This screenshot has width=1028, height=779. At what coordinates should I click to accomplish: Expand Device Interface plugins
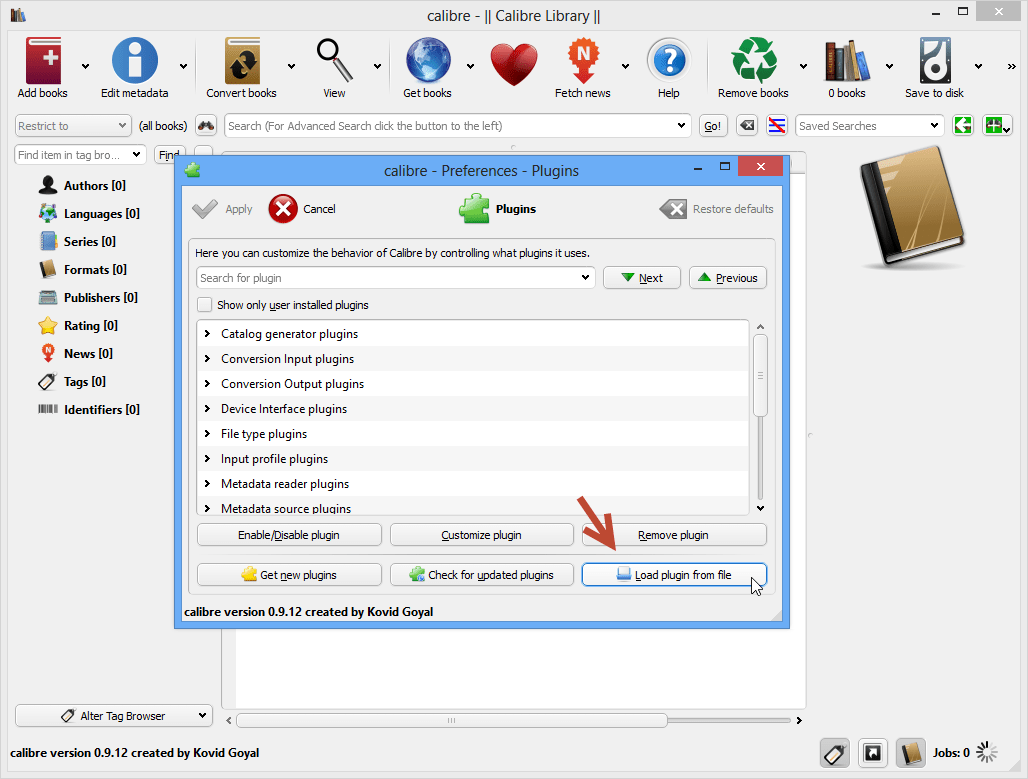(283, 408)
